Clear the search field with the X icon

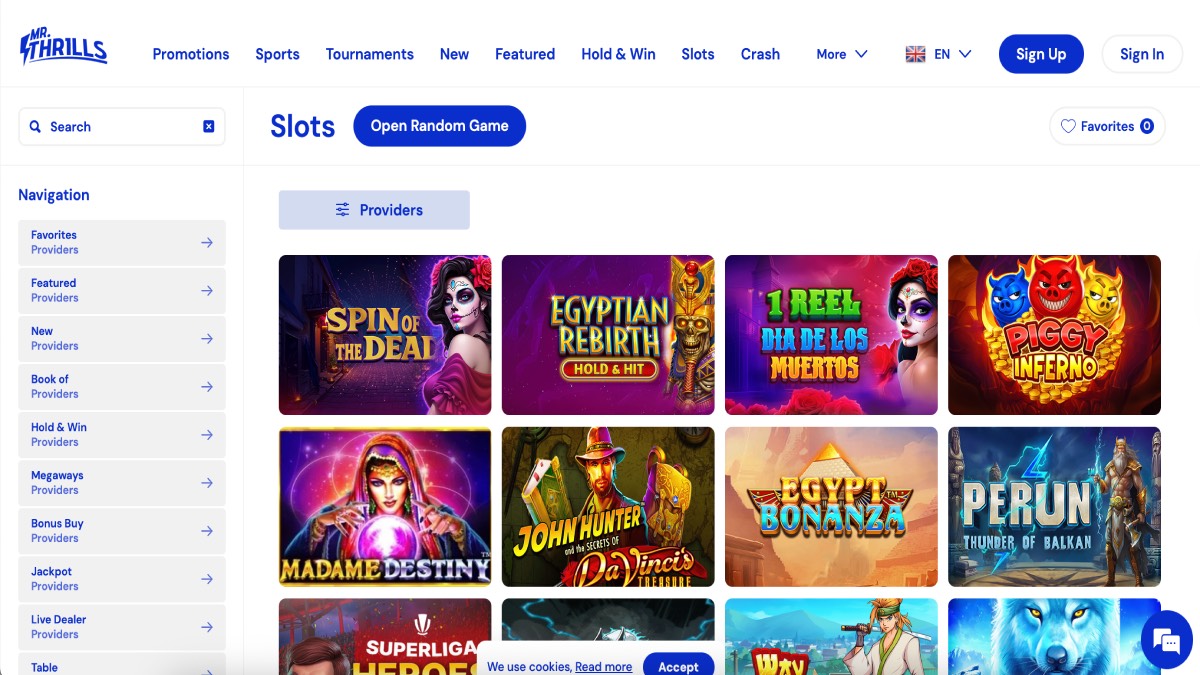click(208, 127)
